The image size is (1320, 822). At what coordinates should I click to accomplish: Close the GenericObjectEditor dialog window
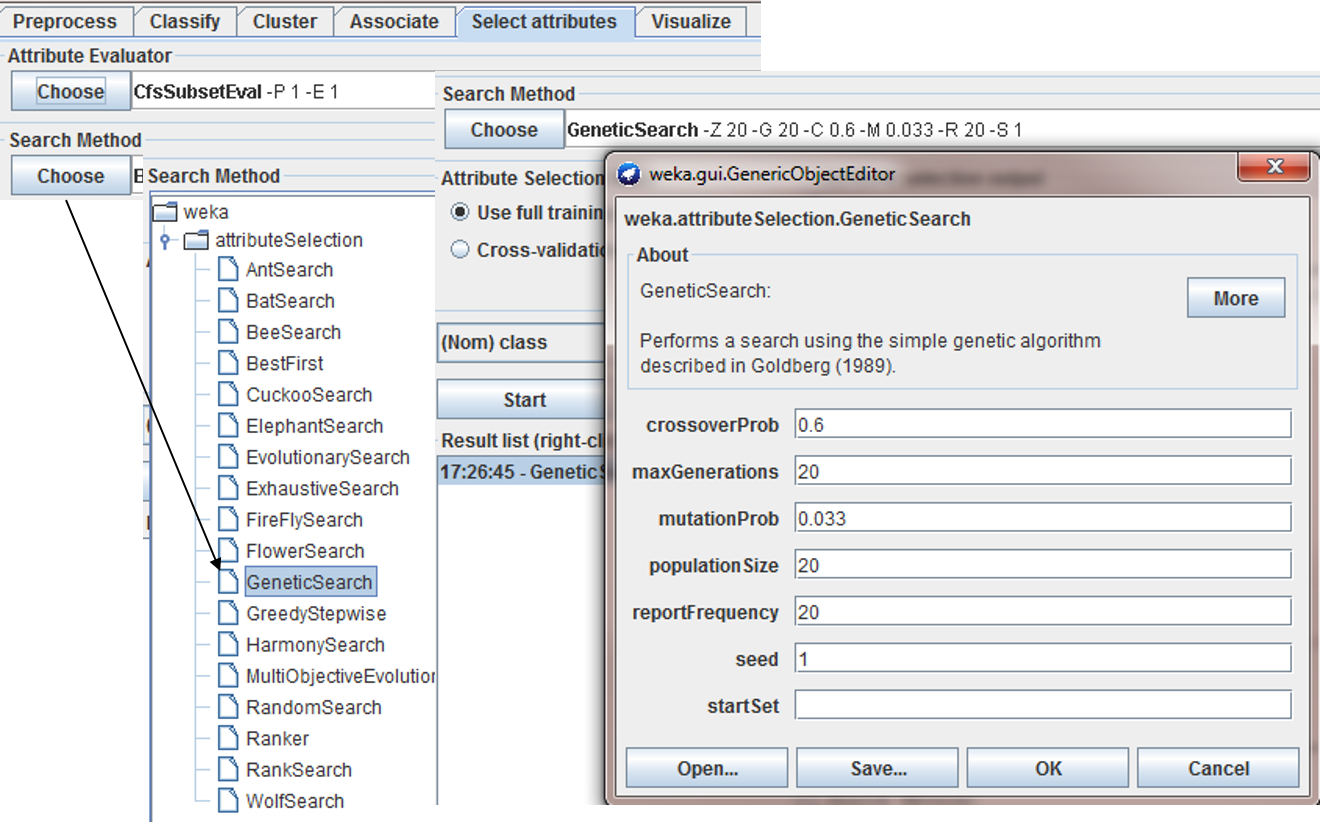(x=1273, y=166)
